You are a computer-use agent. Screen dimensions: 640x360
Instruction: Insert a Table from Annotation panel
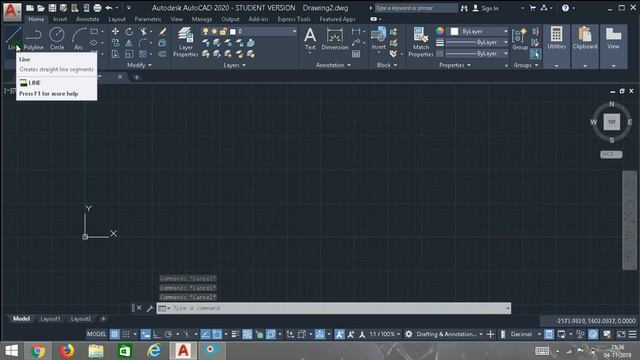[356, 54]
